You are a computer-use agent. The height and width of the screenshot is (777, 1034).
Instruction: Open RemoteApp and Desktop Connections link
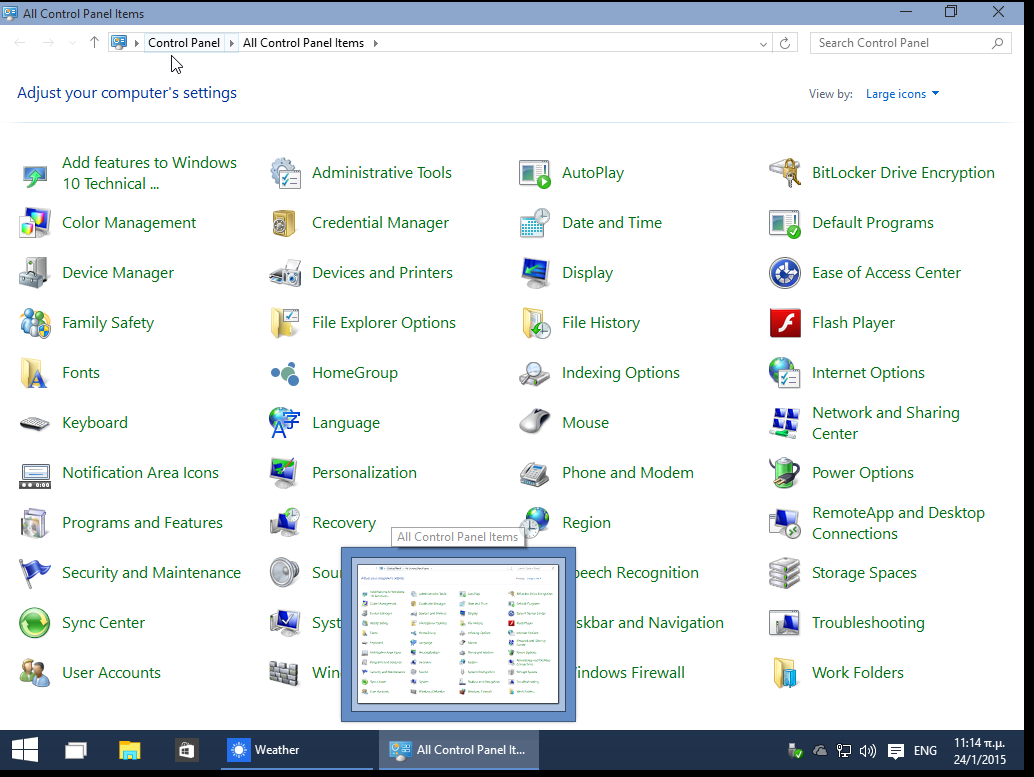click(x=898, y=523)
